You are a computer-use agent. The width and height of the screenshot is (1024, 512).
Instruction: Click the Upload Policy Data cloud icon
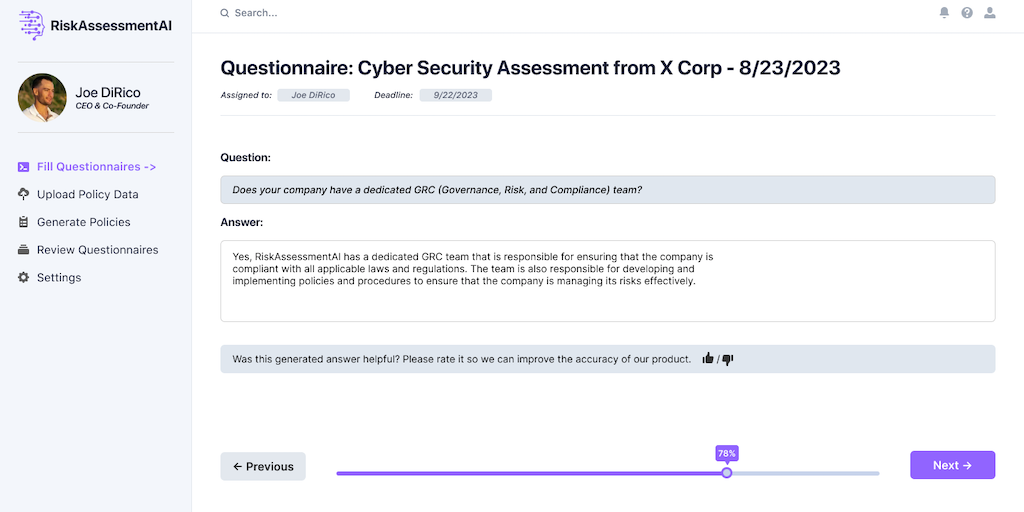[24, 194]
